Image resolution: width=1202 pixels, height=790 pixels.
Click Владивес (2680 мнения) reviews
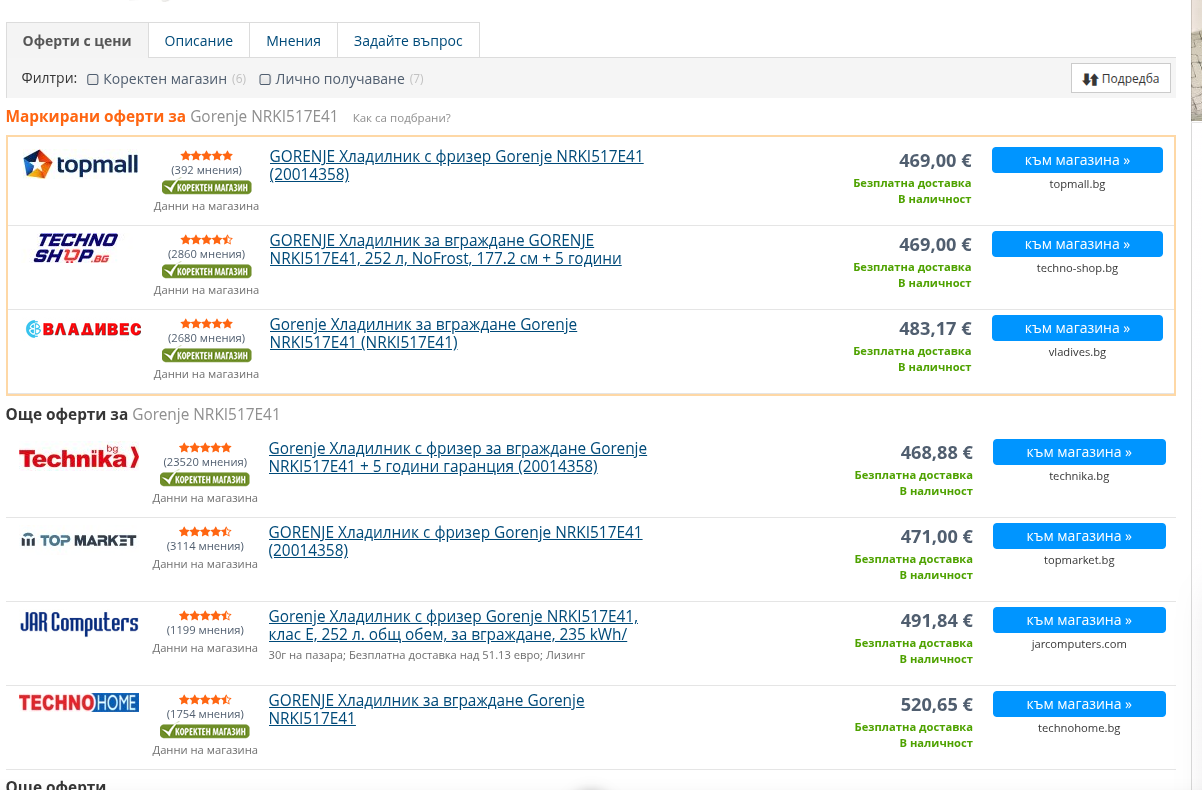(x=206, y=338)
